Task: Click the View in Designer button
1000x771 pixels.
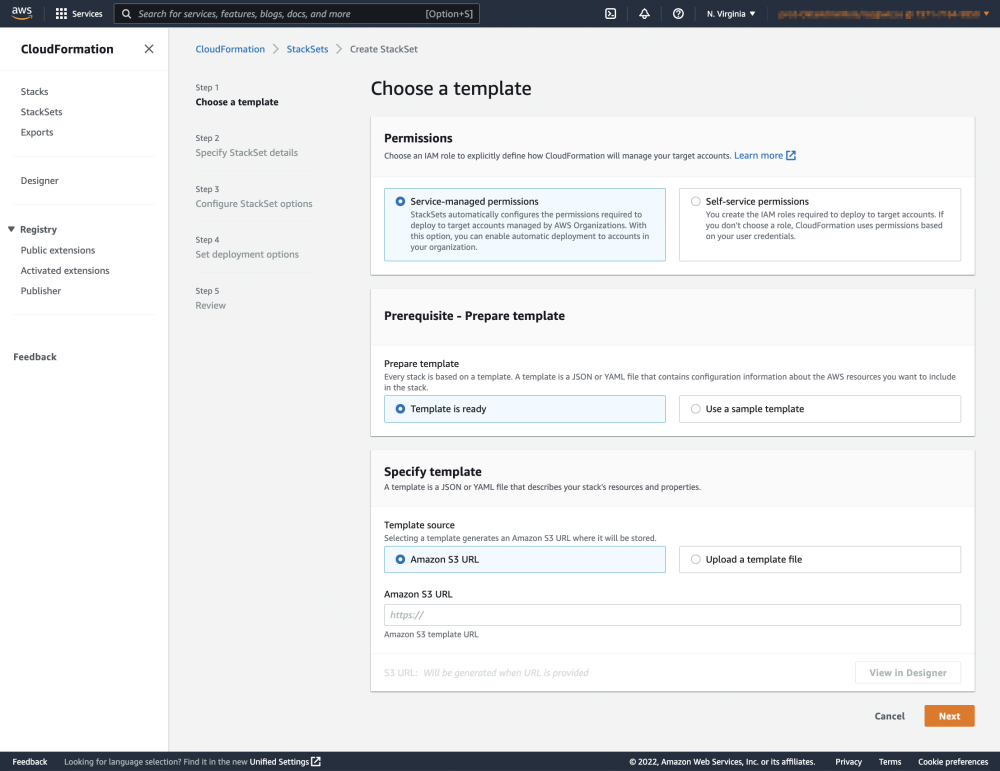Action: [908, 673]
